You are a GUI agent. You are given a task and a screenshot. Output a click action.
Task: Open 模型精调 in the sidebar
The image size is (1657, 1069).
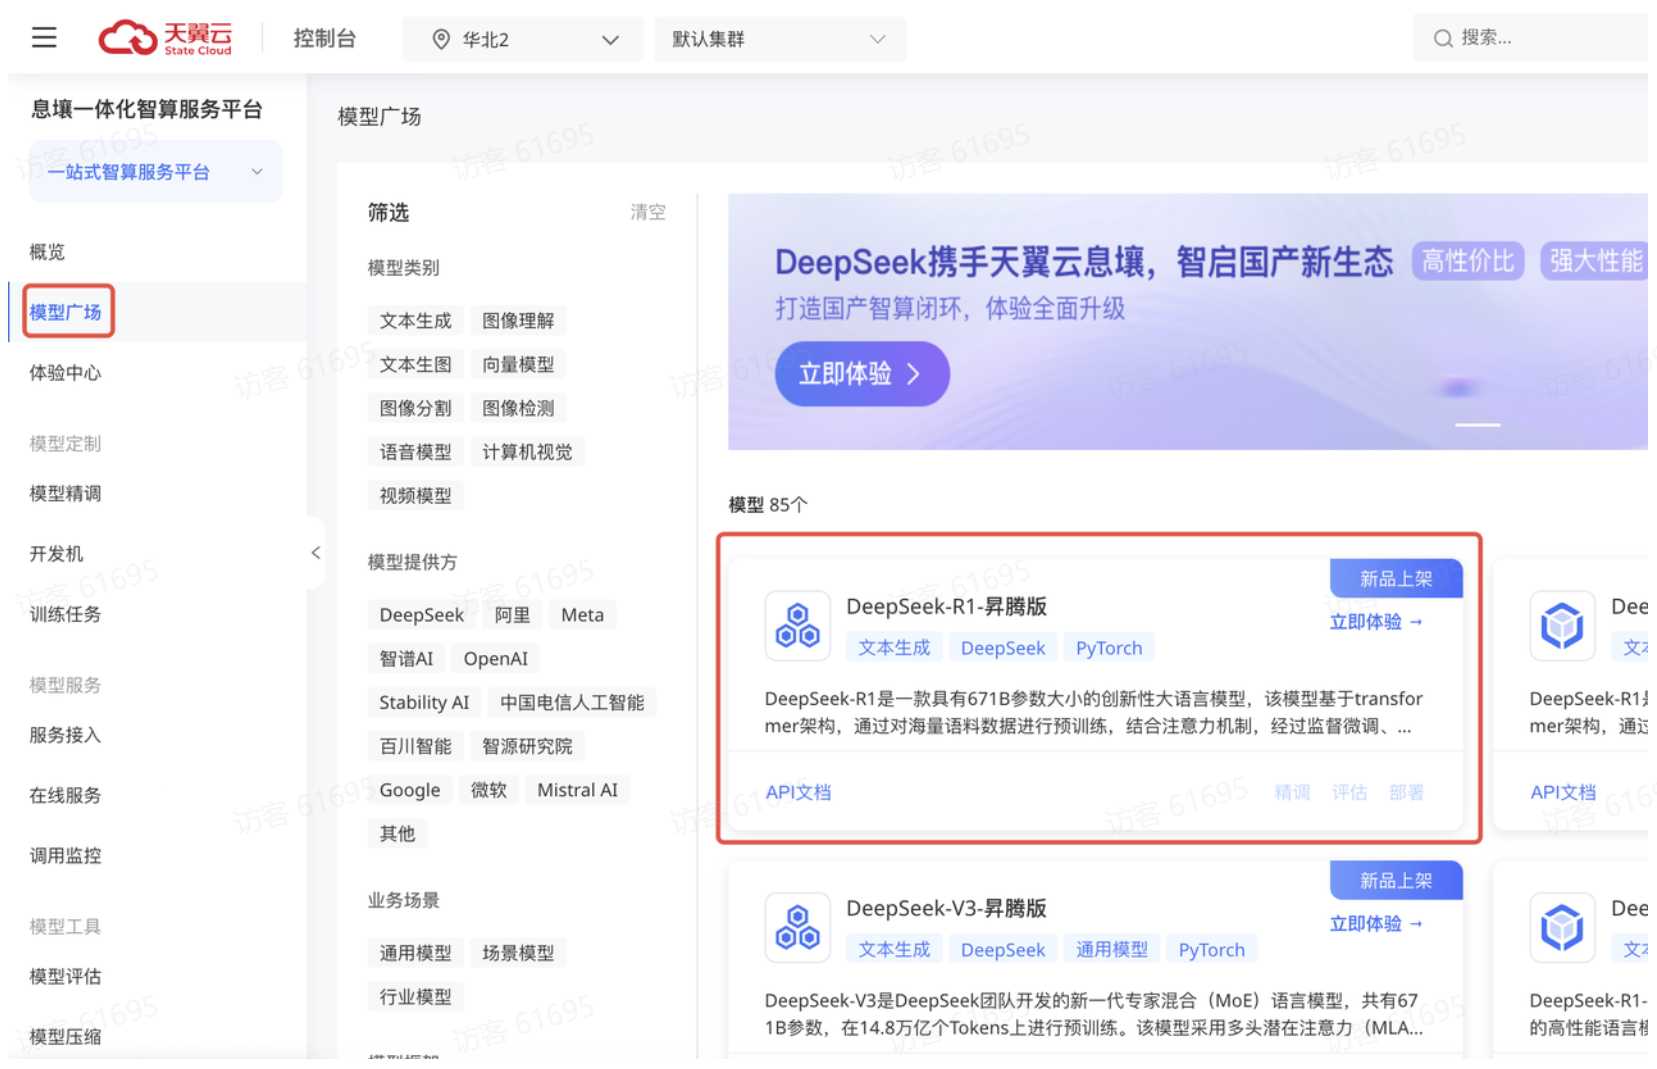[x=65, y=493]
